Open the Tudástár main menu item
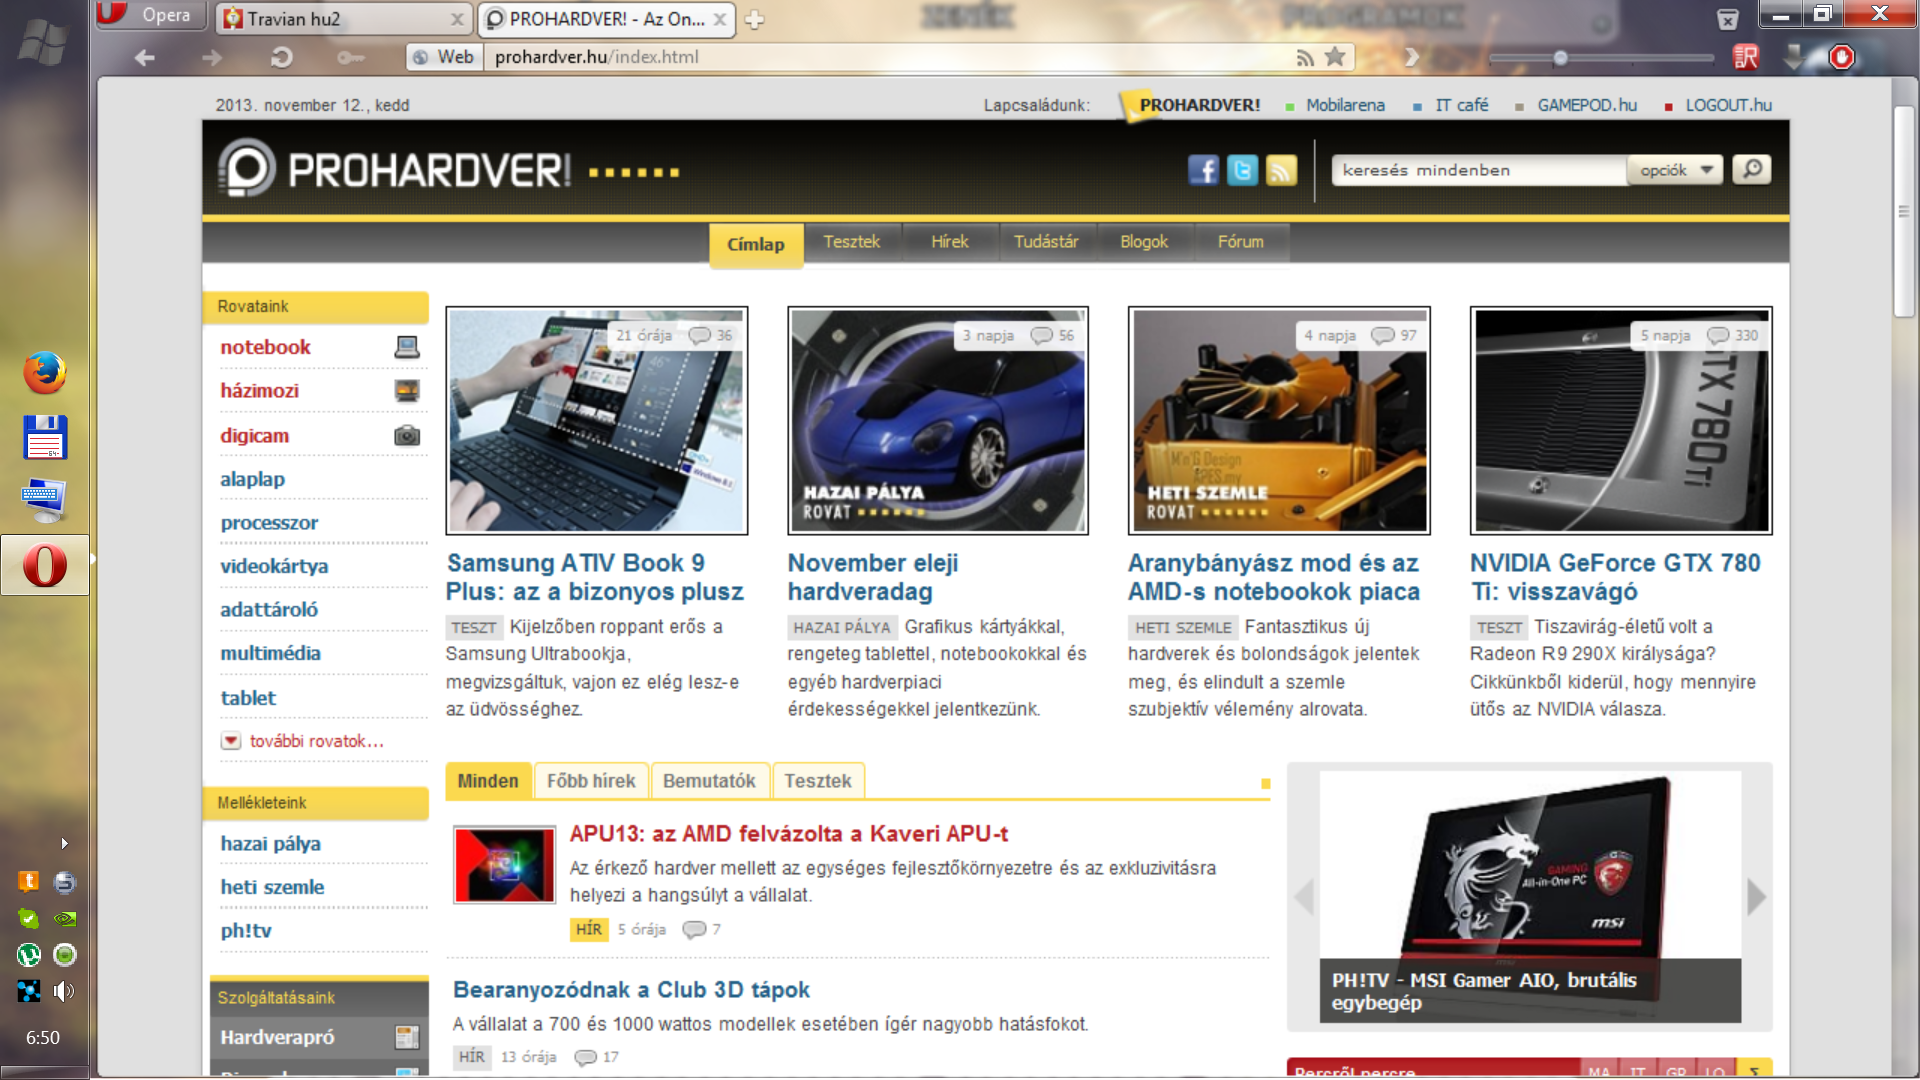Image resolution: width=1920 pixels, height=1080 pixels. coord(1046,242)
